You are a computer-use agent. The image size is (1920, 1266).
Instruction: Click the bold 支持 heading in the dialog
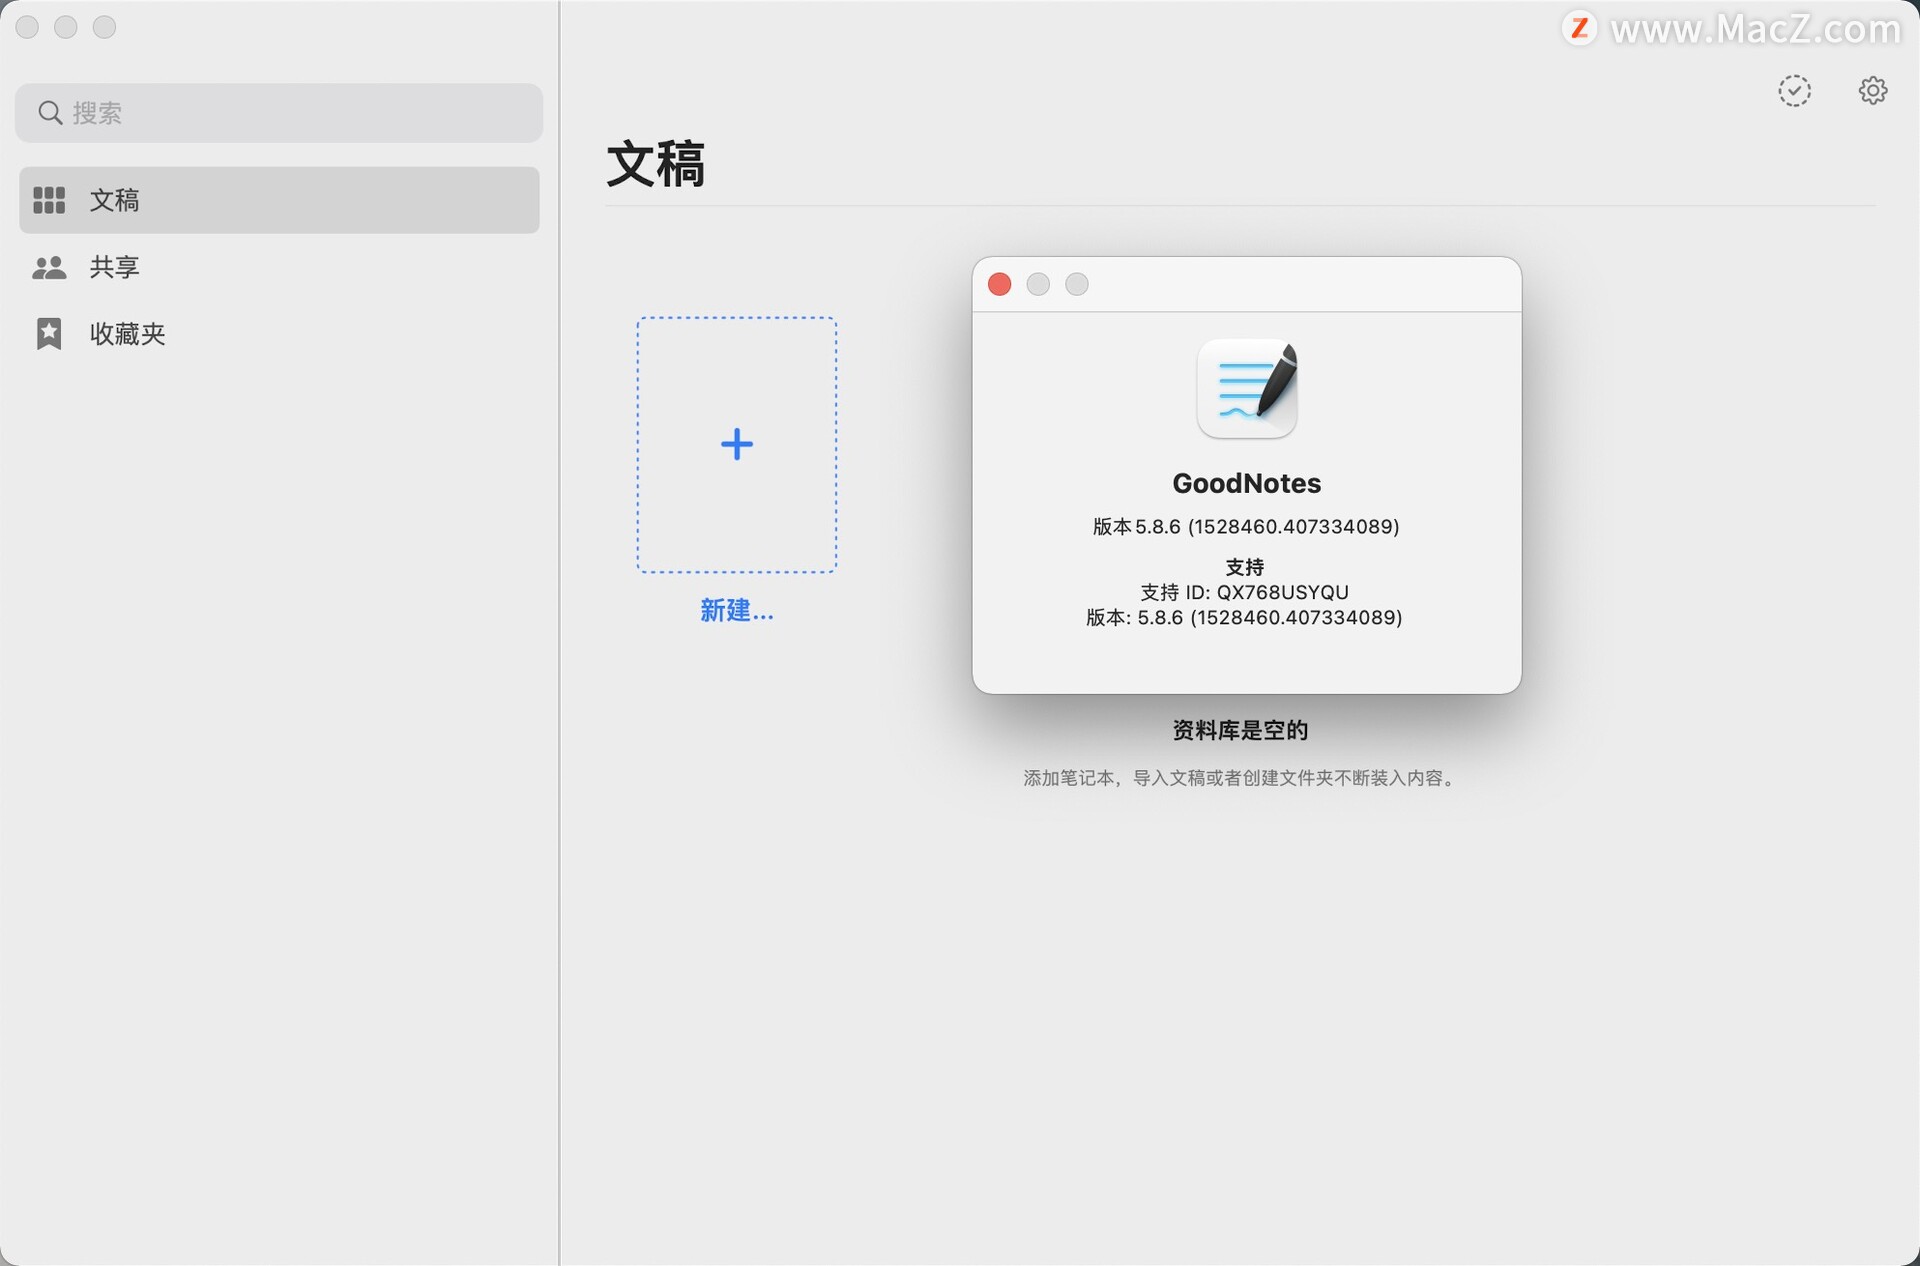point(1245,567)
